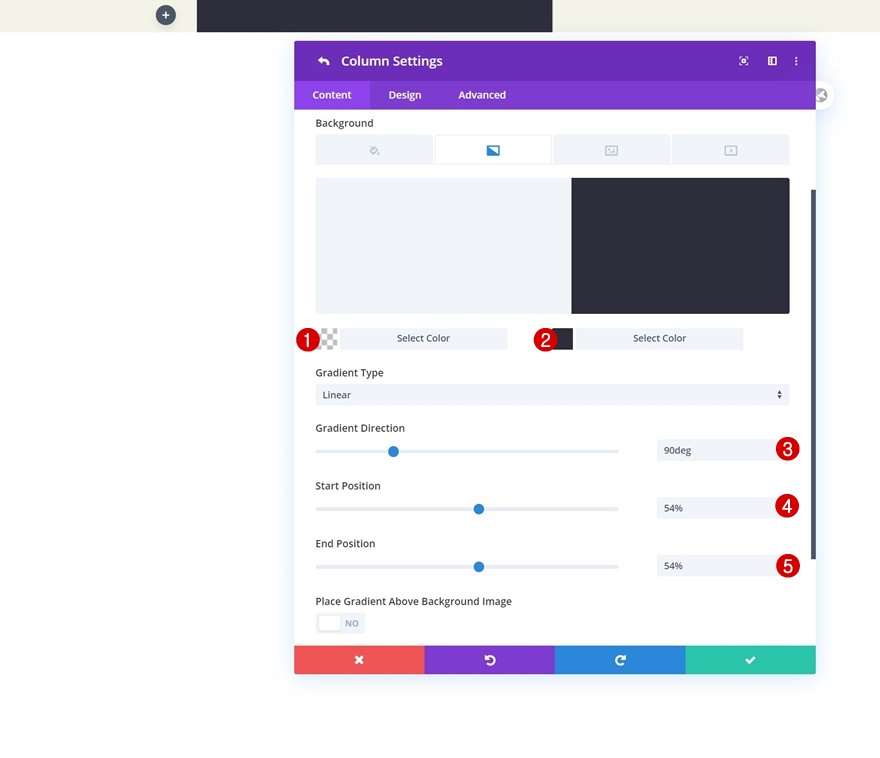This screenshot has height=758, width=880.
Task: Switch to the Design tab
Action: tap(405, 95)
